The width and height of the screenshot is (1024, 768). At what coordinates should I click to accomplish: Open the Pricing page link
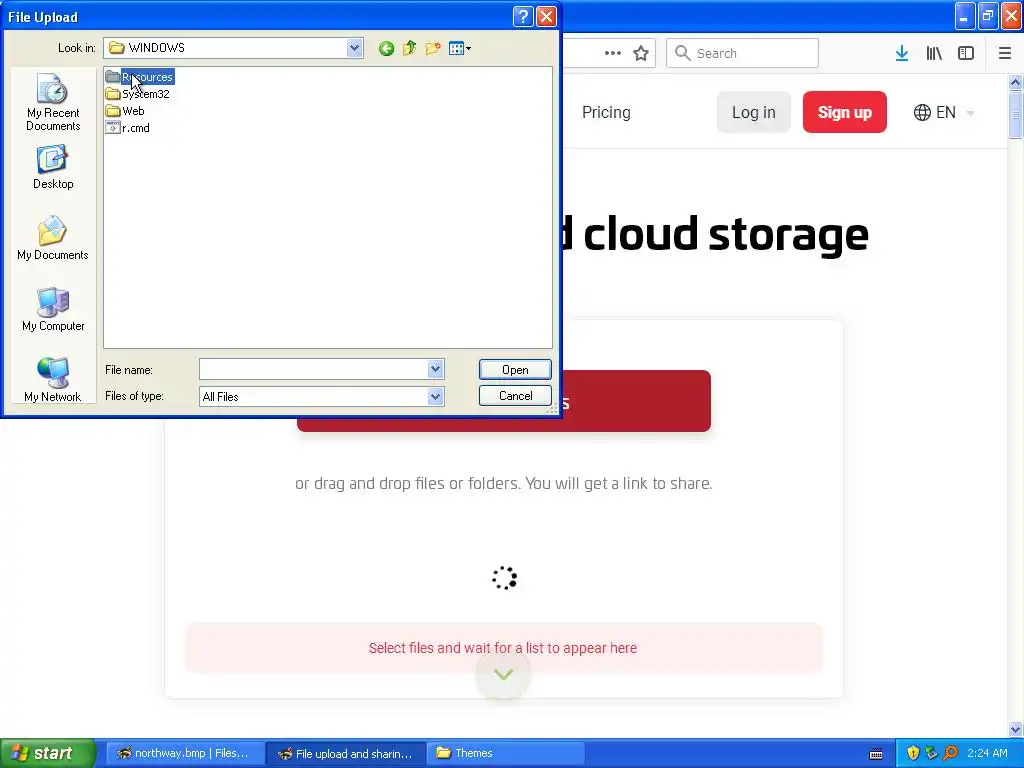click(x=606, y=112)
